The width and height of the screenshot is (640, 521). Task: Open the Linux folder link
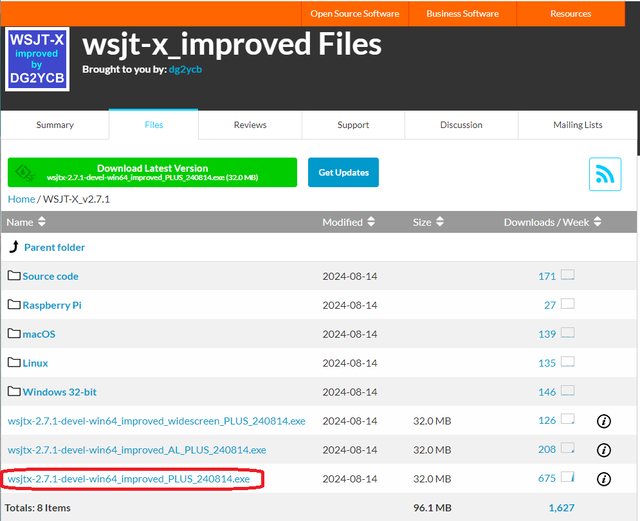[x=35, y=363]
